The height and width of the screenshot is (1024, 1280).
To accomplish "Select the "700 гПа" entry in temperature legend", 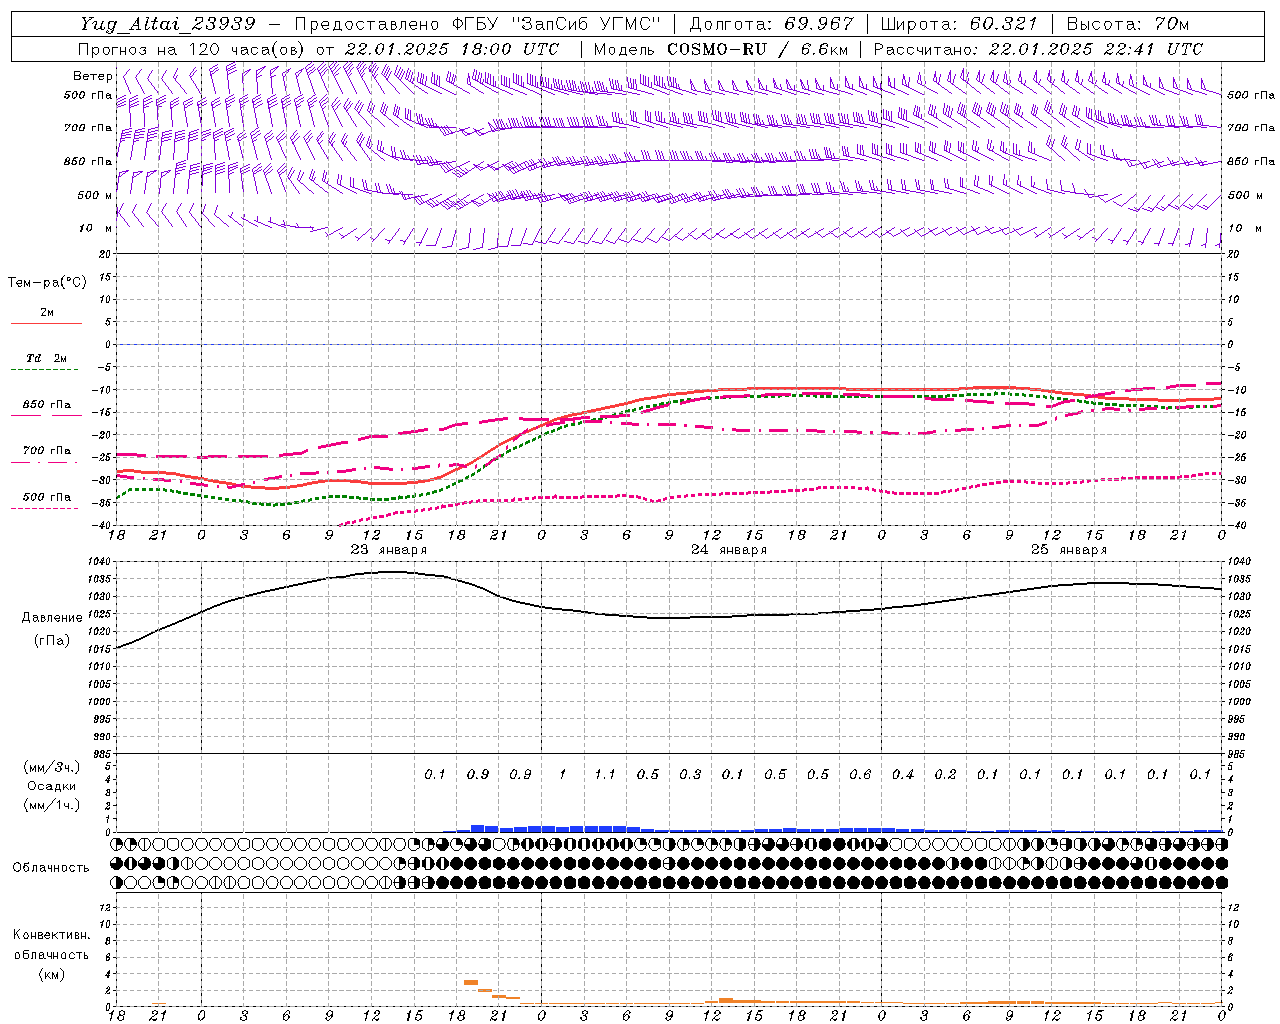I will click(x=47, y=451).
